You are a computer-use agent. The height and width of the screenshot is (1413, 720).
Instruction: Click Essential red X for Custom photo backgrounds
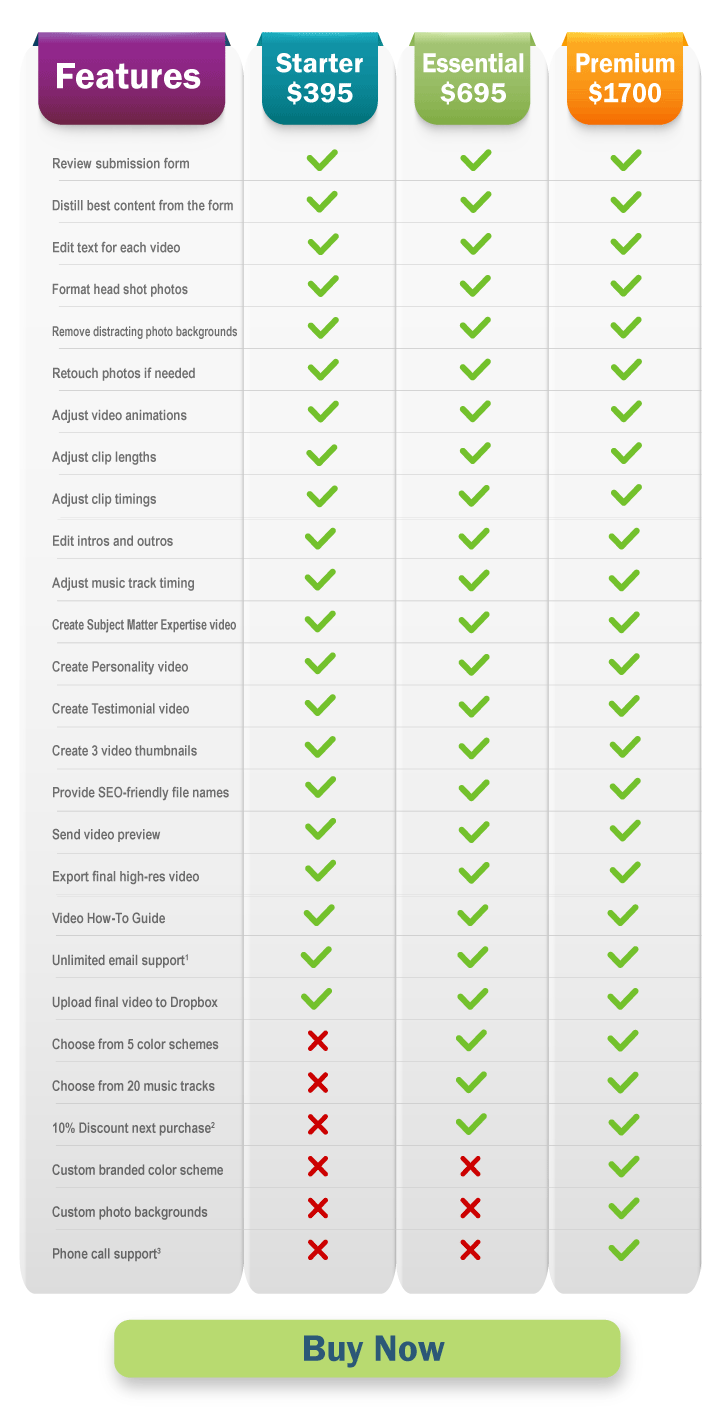coord(471,1208)
